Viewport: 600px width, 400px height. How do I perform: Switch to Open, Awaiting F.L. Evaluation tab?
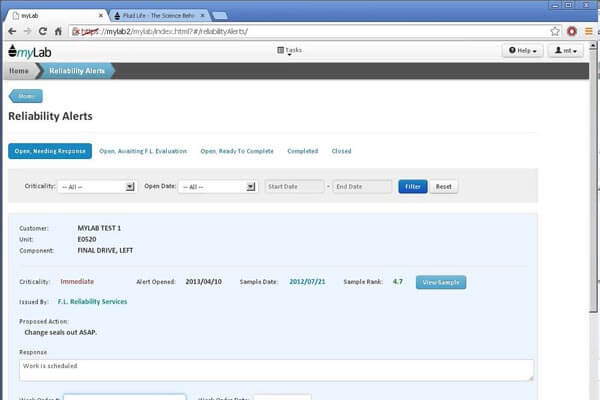(x=144, y=151)
